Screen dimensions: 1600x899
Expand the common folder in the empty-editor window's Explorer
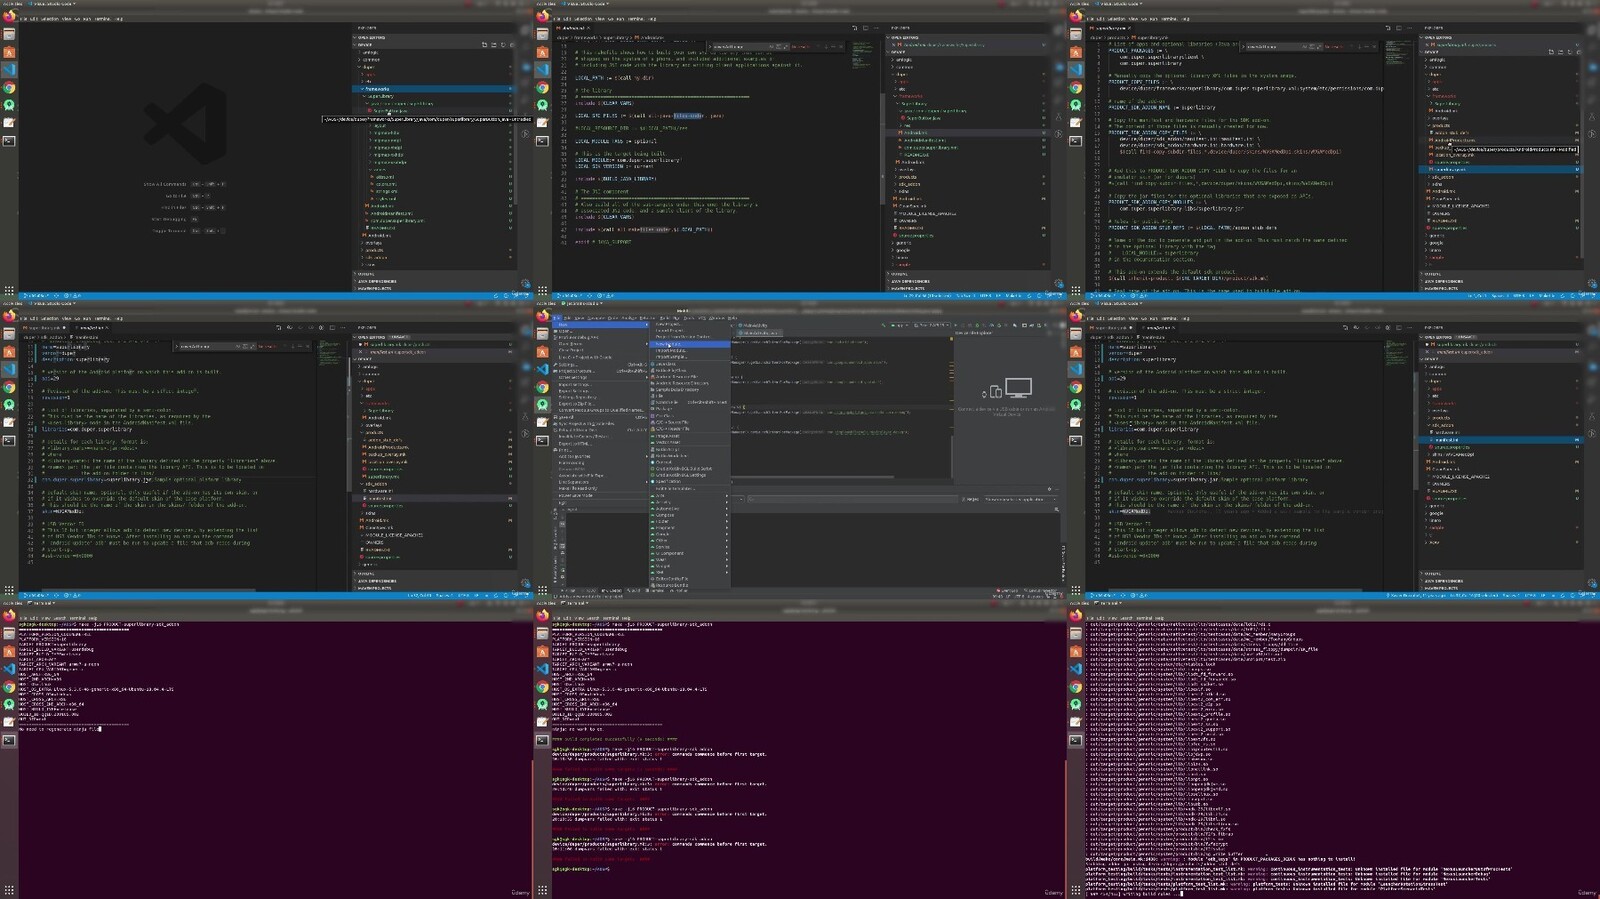click(436, 59)
